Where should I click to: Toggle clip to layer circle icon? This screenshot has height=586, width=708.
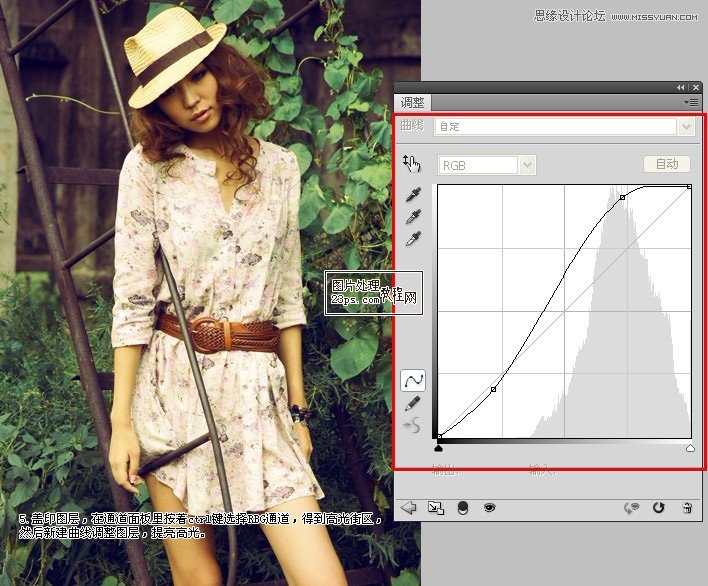pyautogui.click(x=463, y=508)
